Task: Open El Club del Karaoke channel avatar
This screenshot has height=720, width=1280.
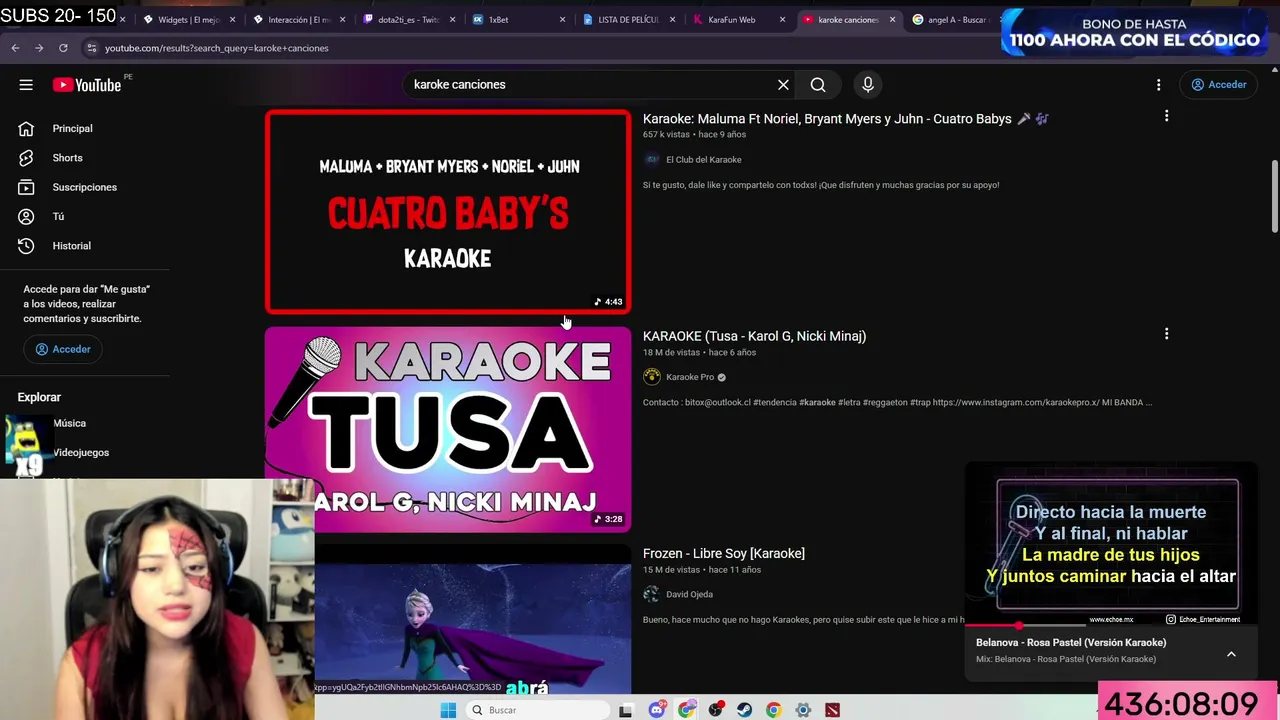Action: click(652, 159)
